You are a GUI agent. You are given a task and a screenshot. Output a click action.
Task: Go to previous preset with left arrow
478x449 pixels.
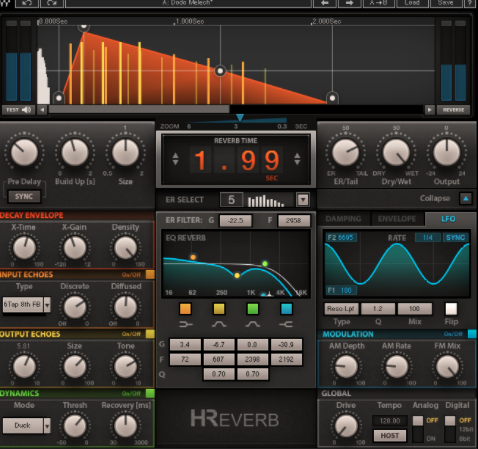coord(325,3)
